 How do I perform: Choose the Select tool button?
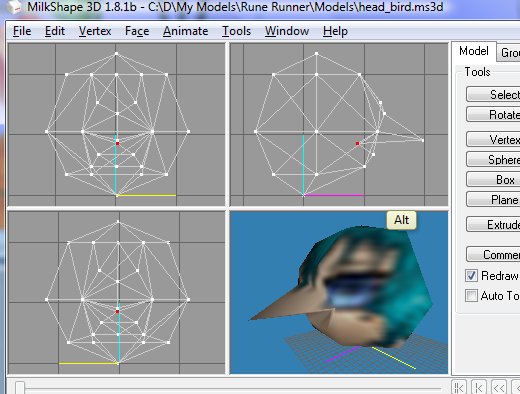493,95
